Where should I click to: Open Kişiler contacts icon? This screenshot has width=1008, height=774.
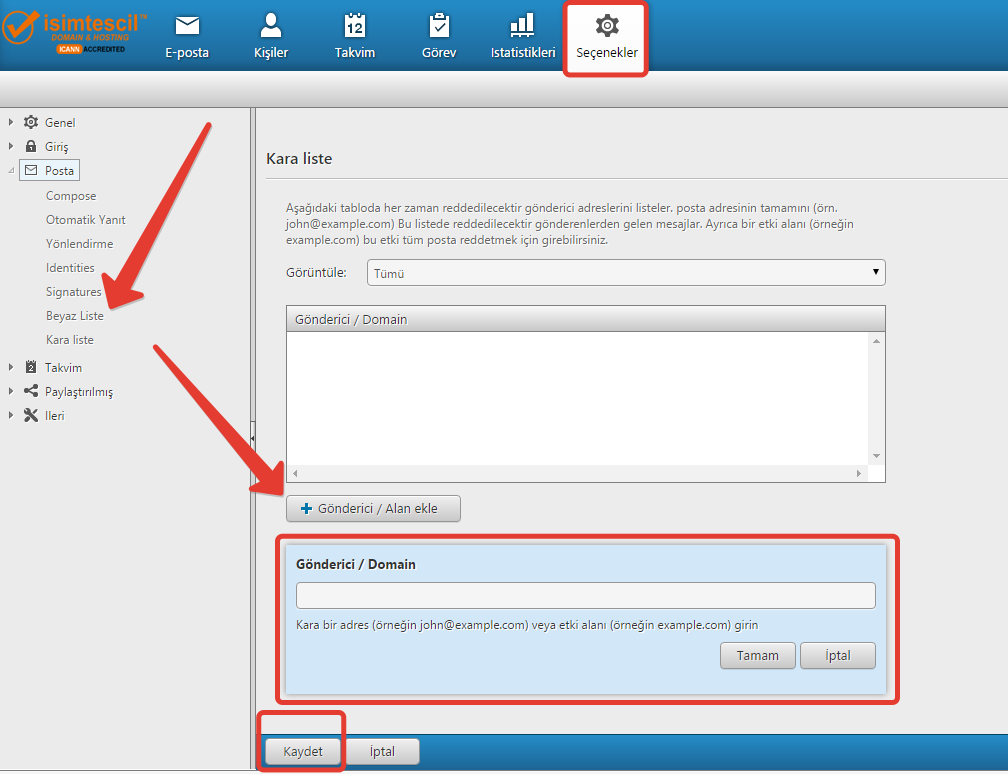pos(271,26)
